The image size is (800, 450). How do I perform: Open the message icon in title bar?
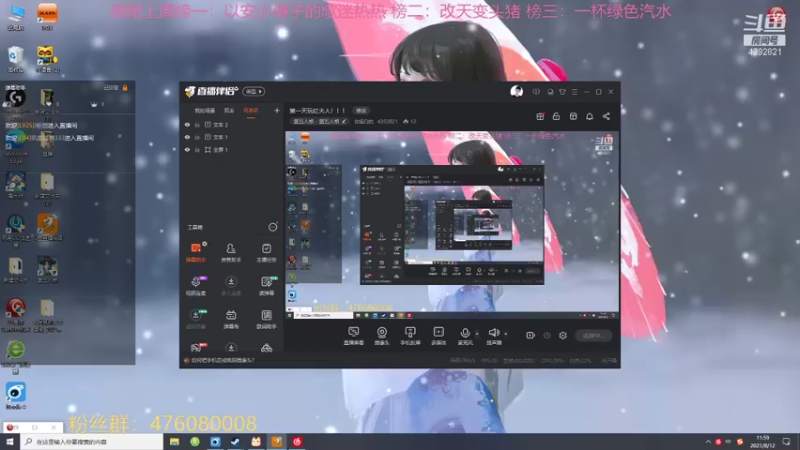tap(536, 92)
